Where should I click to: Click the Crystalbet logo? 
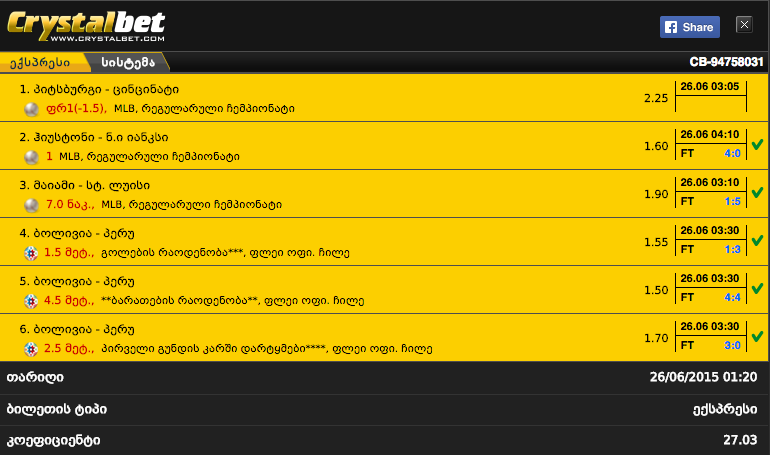click(86, 26)
